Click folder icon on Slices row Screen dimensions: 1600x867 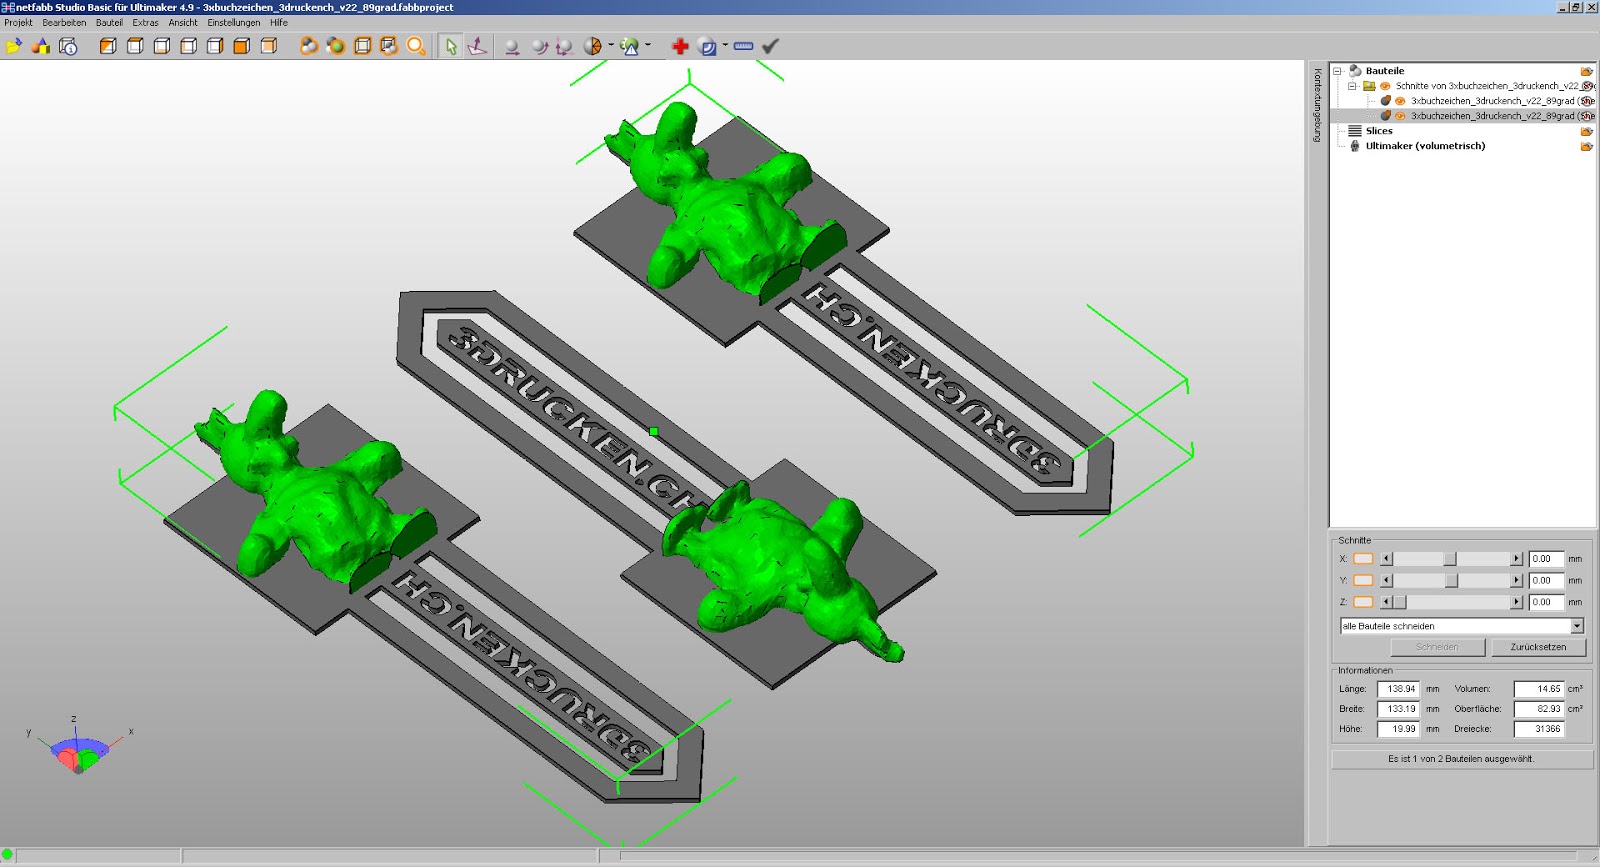point(1586,131)
